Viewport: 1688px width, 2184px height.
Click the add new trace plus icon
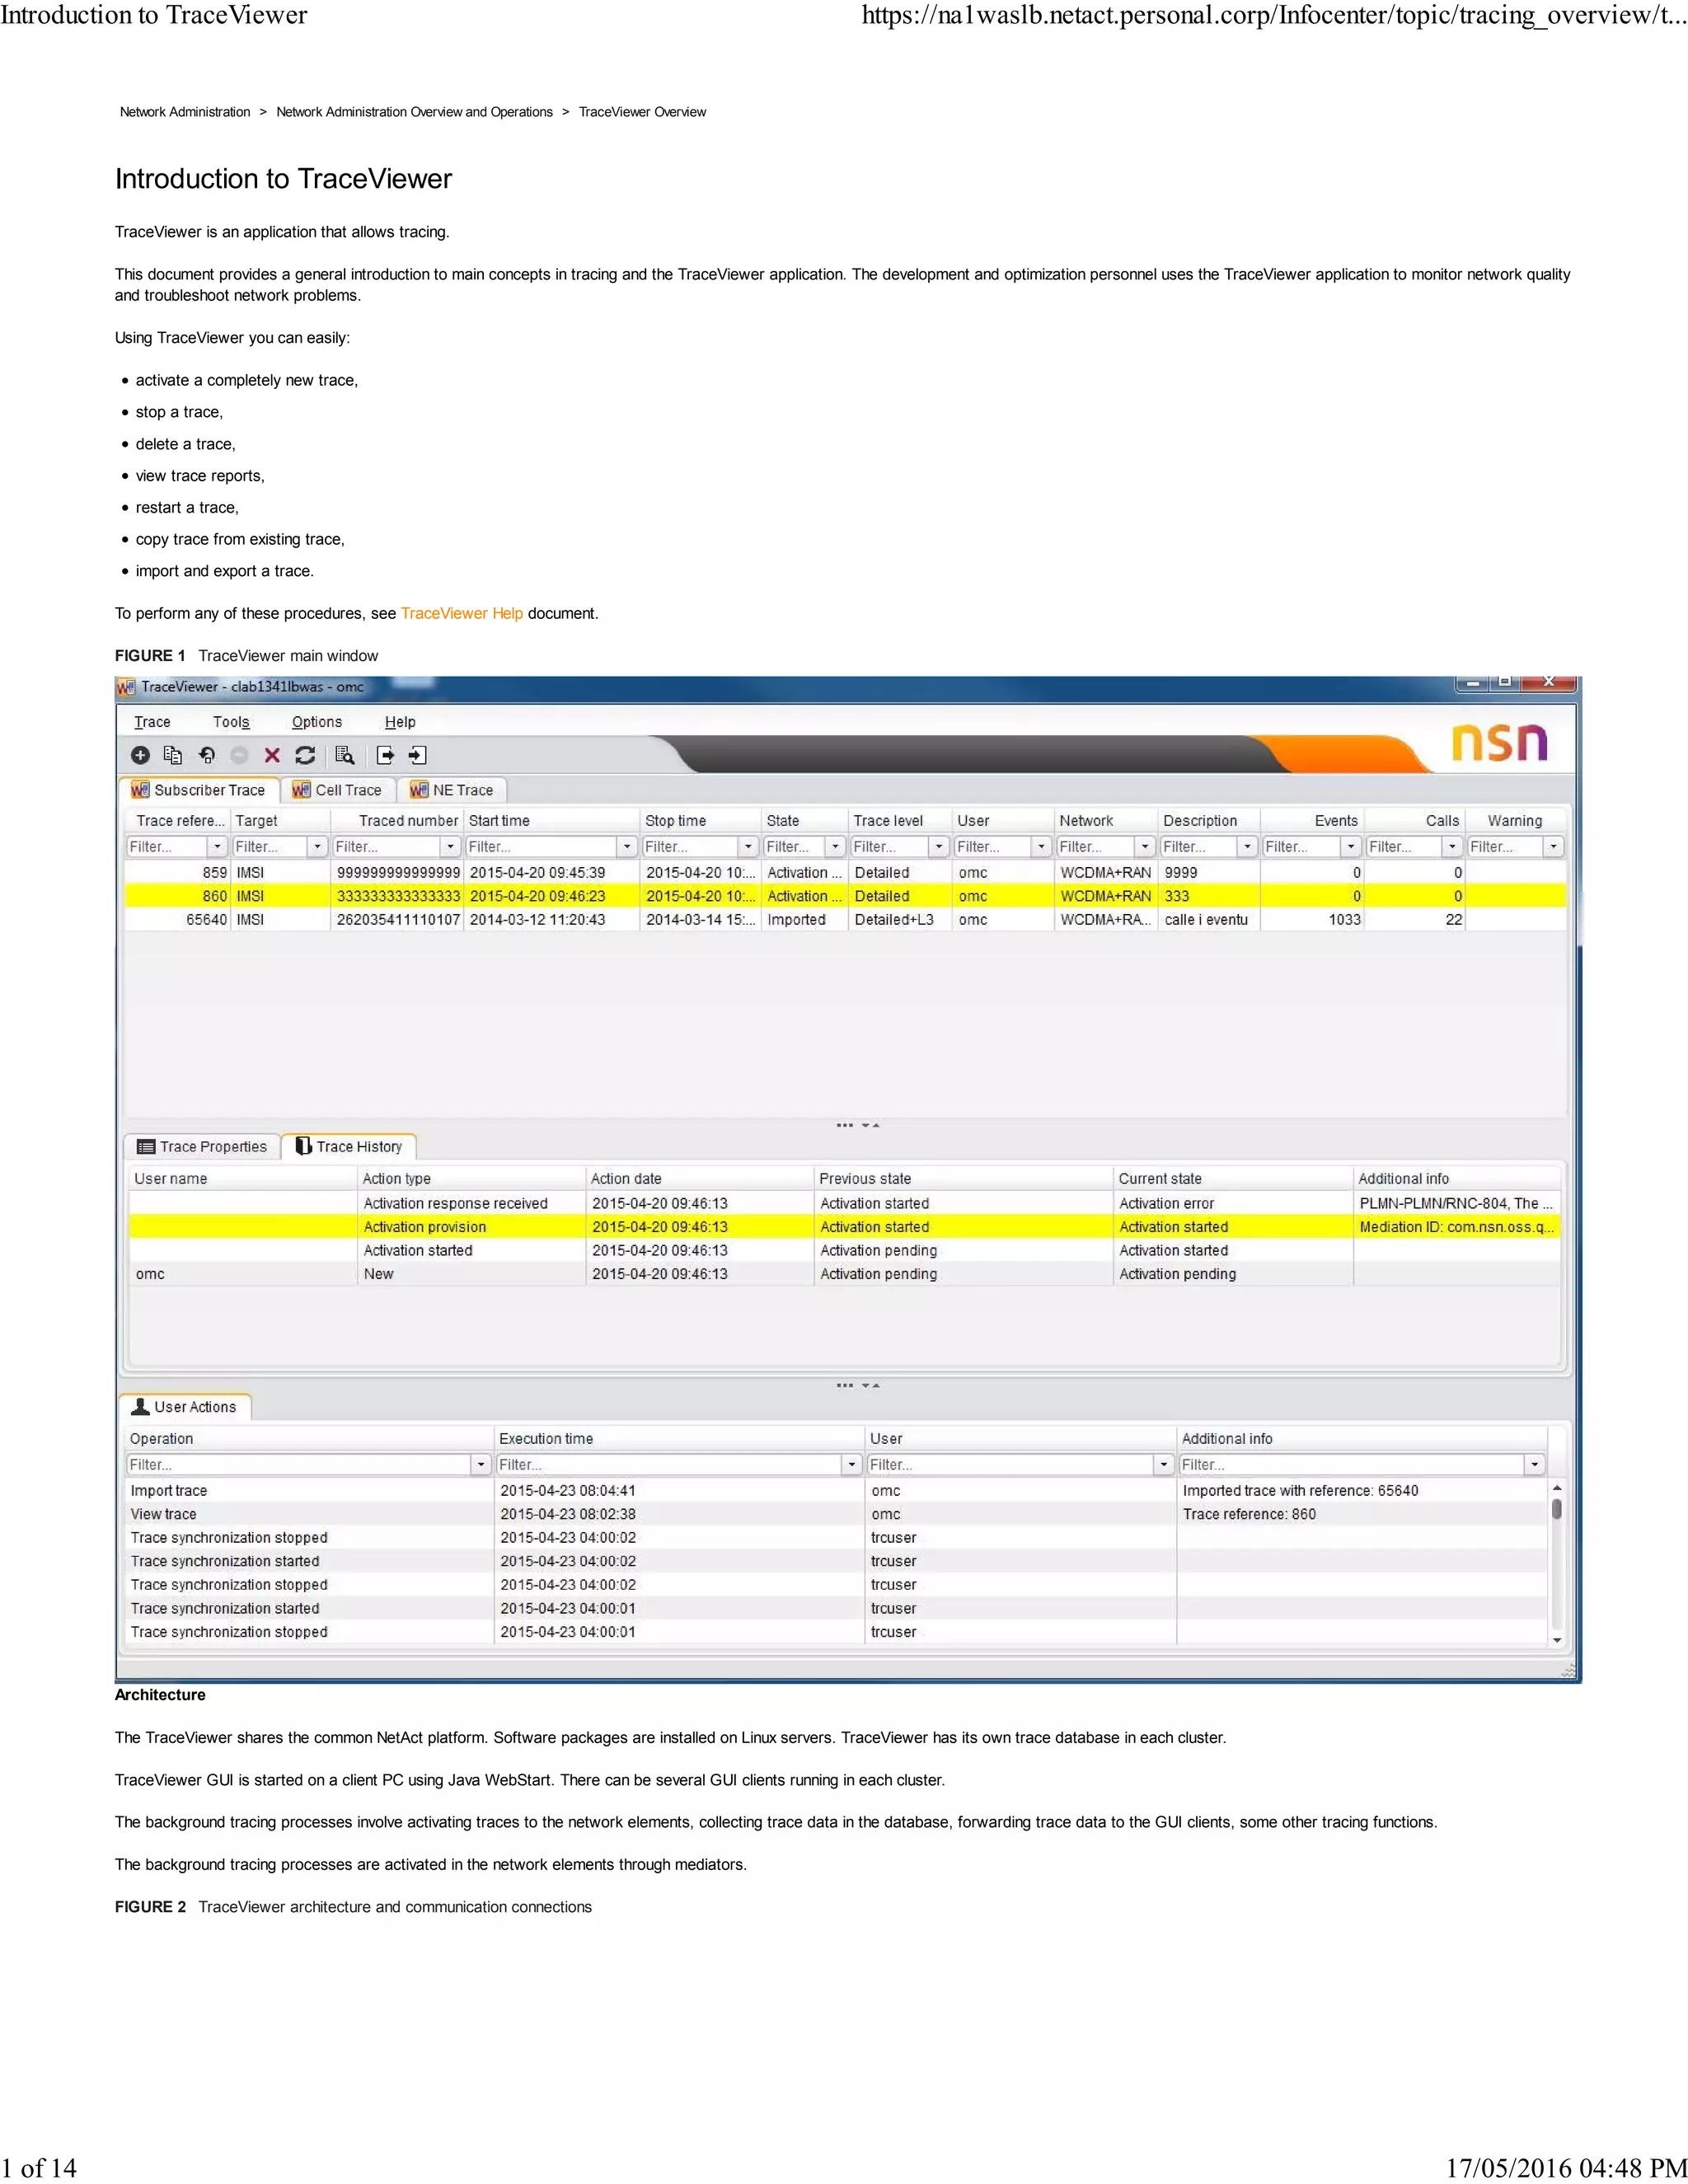pos(141,755)
